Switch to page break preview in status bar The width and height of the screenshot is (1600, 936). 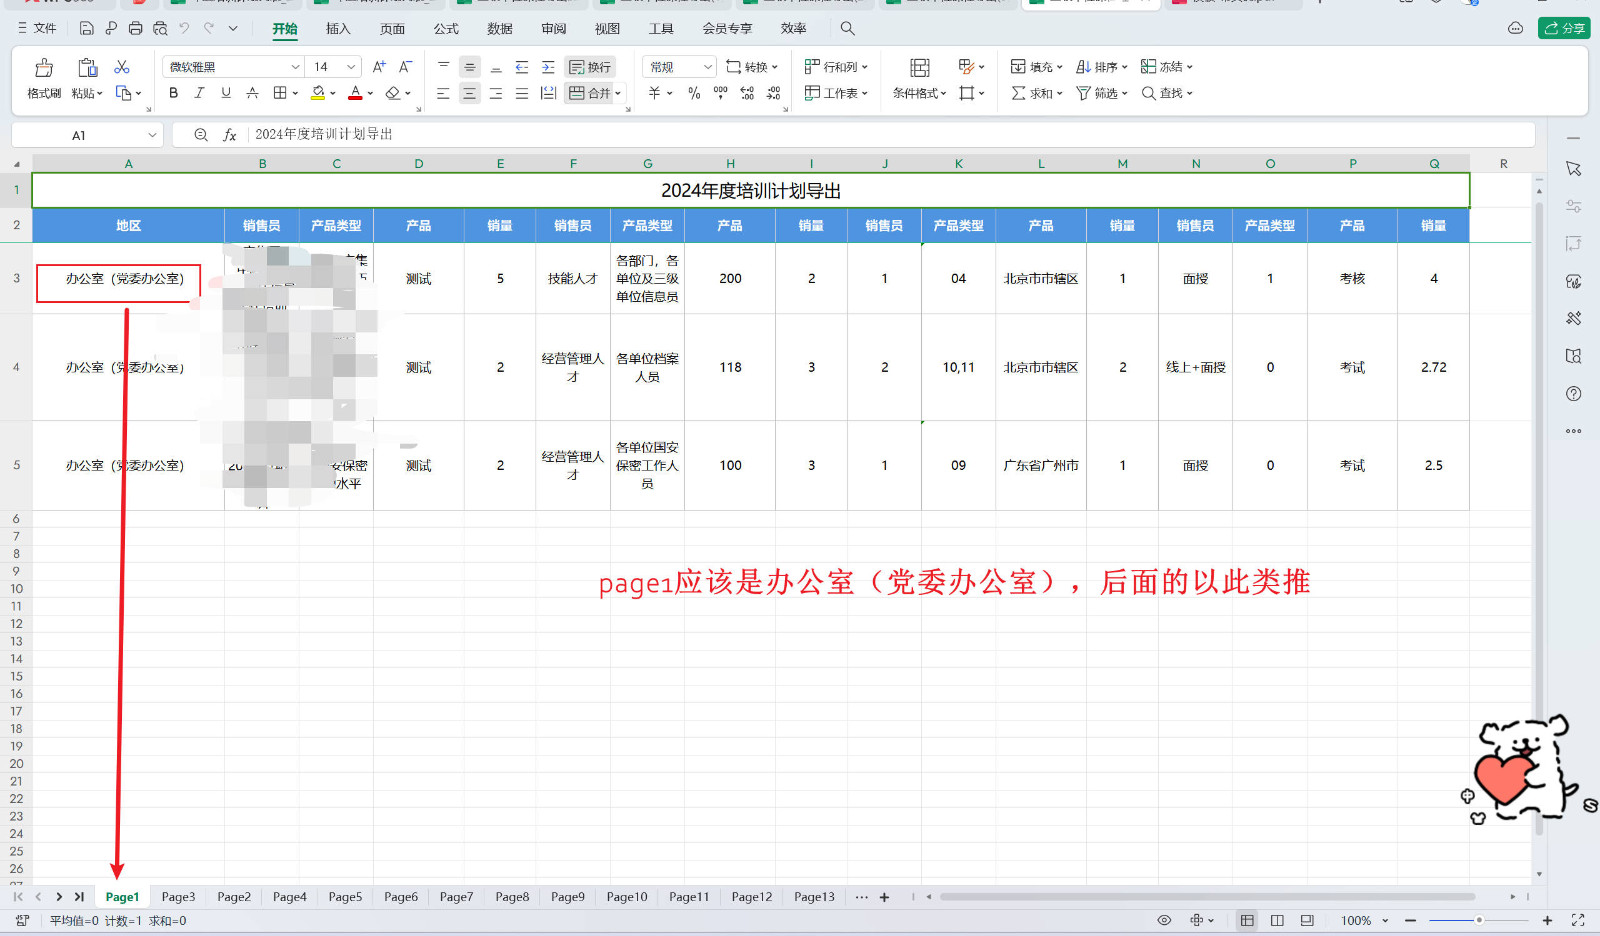[x=1307, y=920]
